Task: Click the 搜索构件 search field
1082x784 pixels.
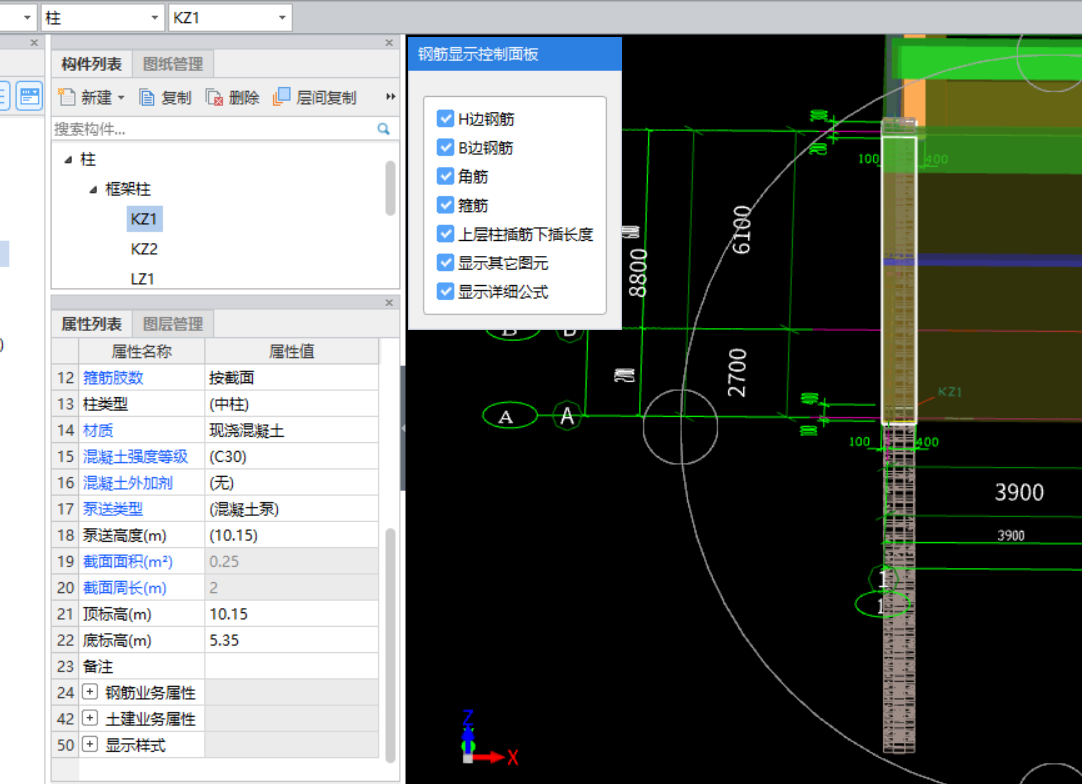Action: (x=214, y=129)
